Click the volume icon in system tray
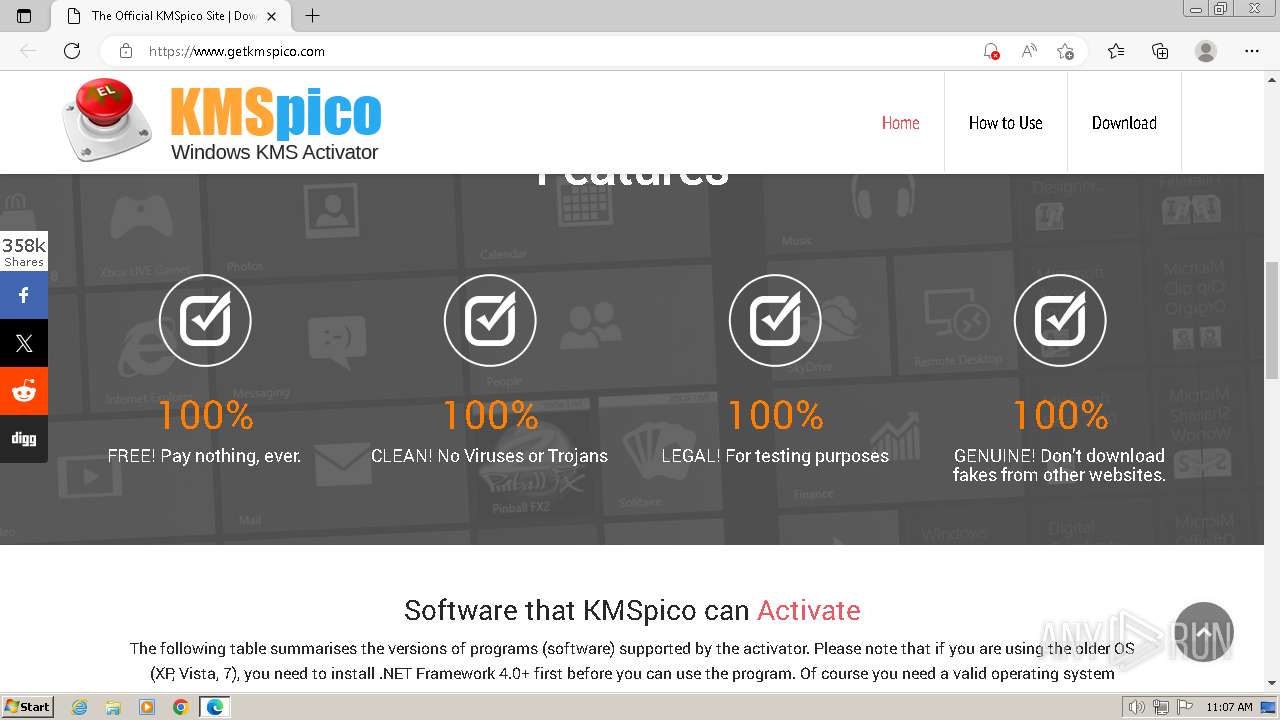 [1138, 707]
